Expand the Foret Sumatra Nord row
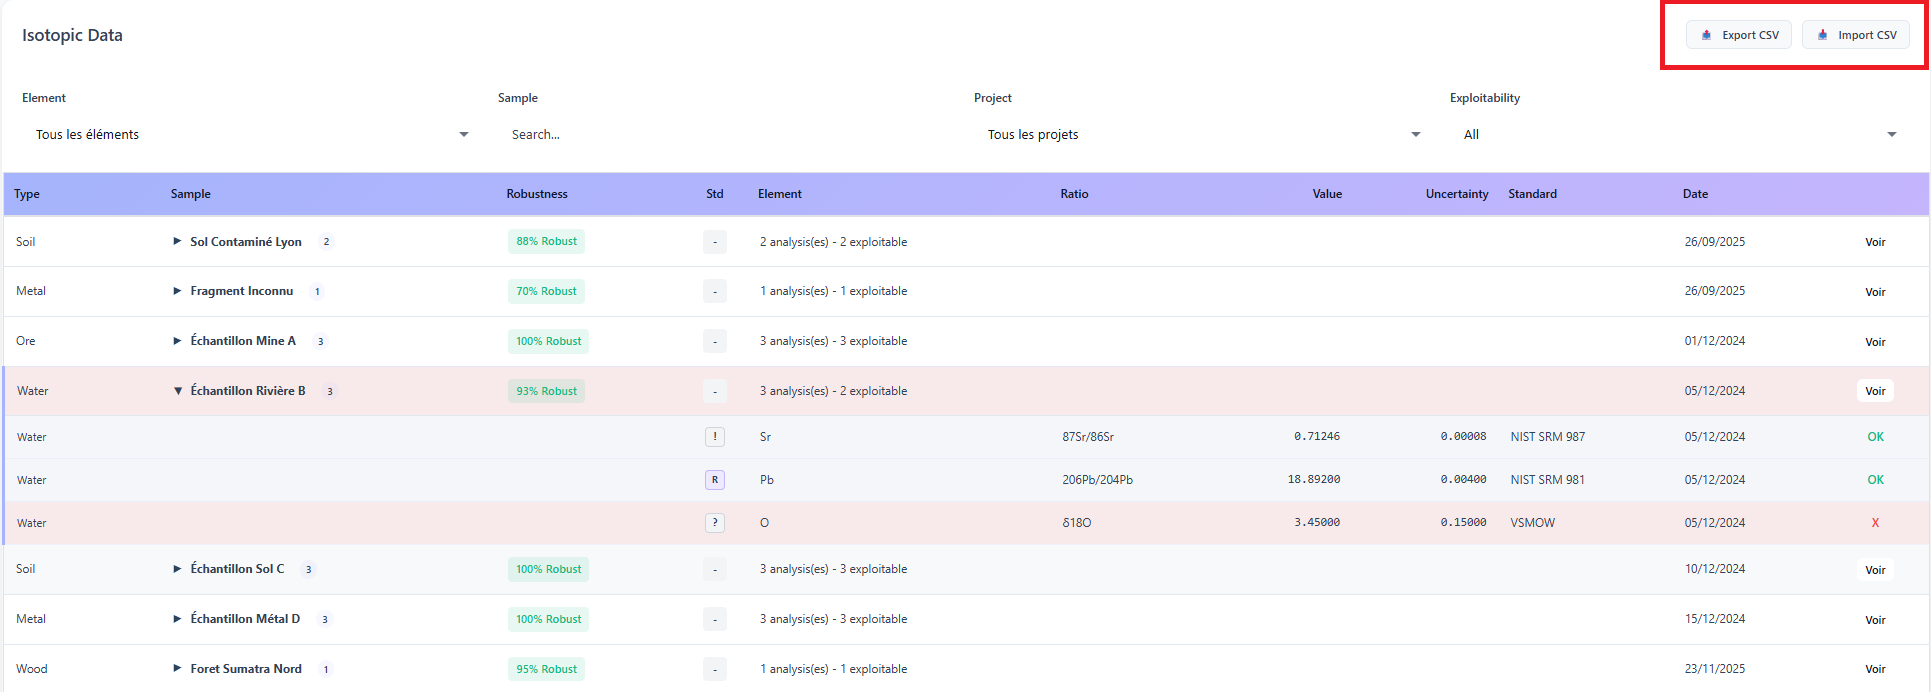This screenshot has height=692, width=1931. (177, 669)
